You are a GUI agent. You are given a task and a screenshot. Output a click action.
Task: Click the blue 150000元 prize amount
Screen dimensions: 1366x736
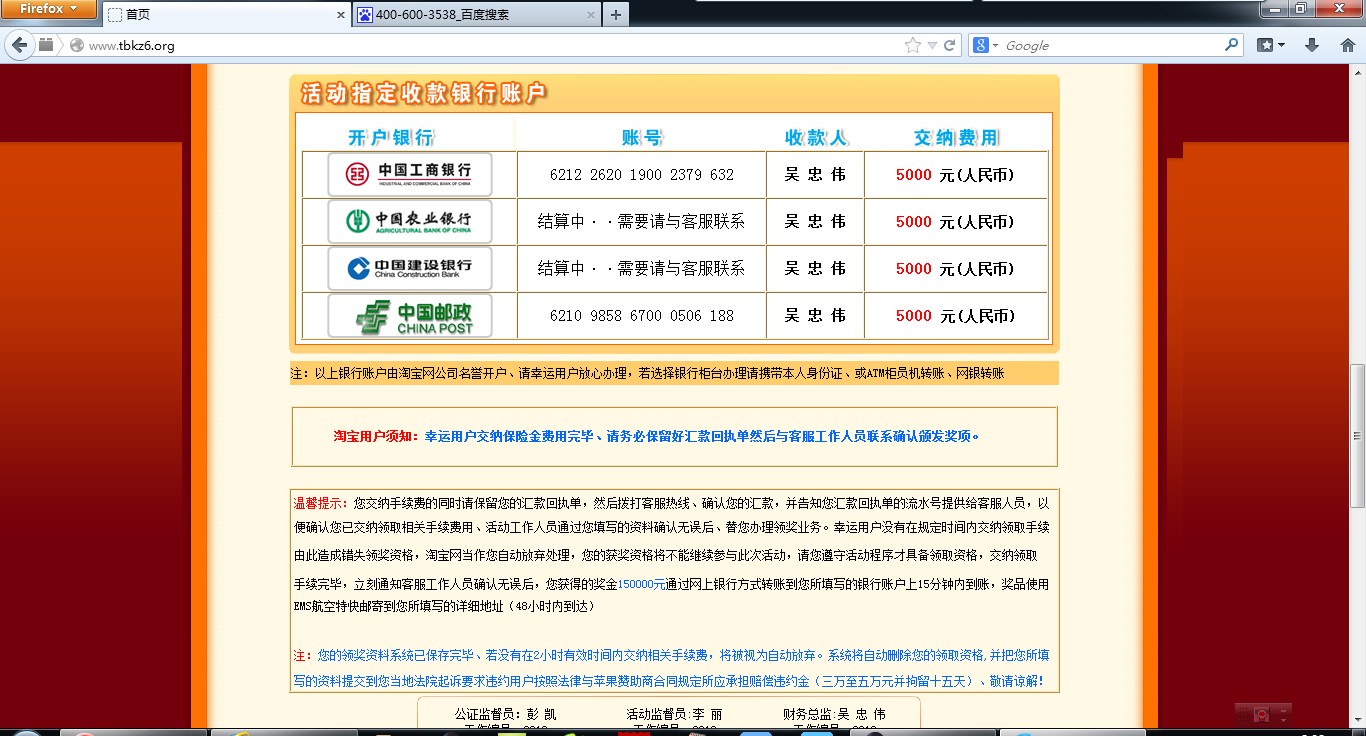642,583
